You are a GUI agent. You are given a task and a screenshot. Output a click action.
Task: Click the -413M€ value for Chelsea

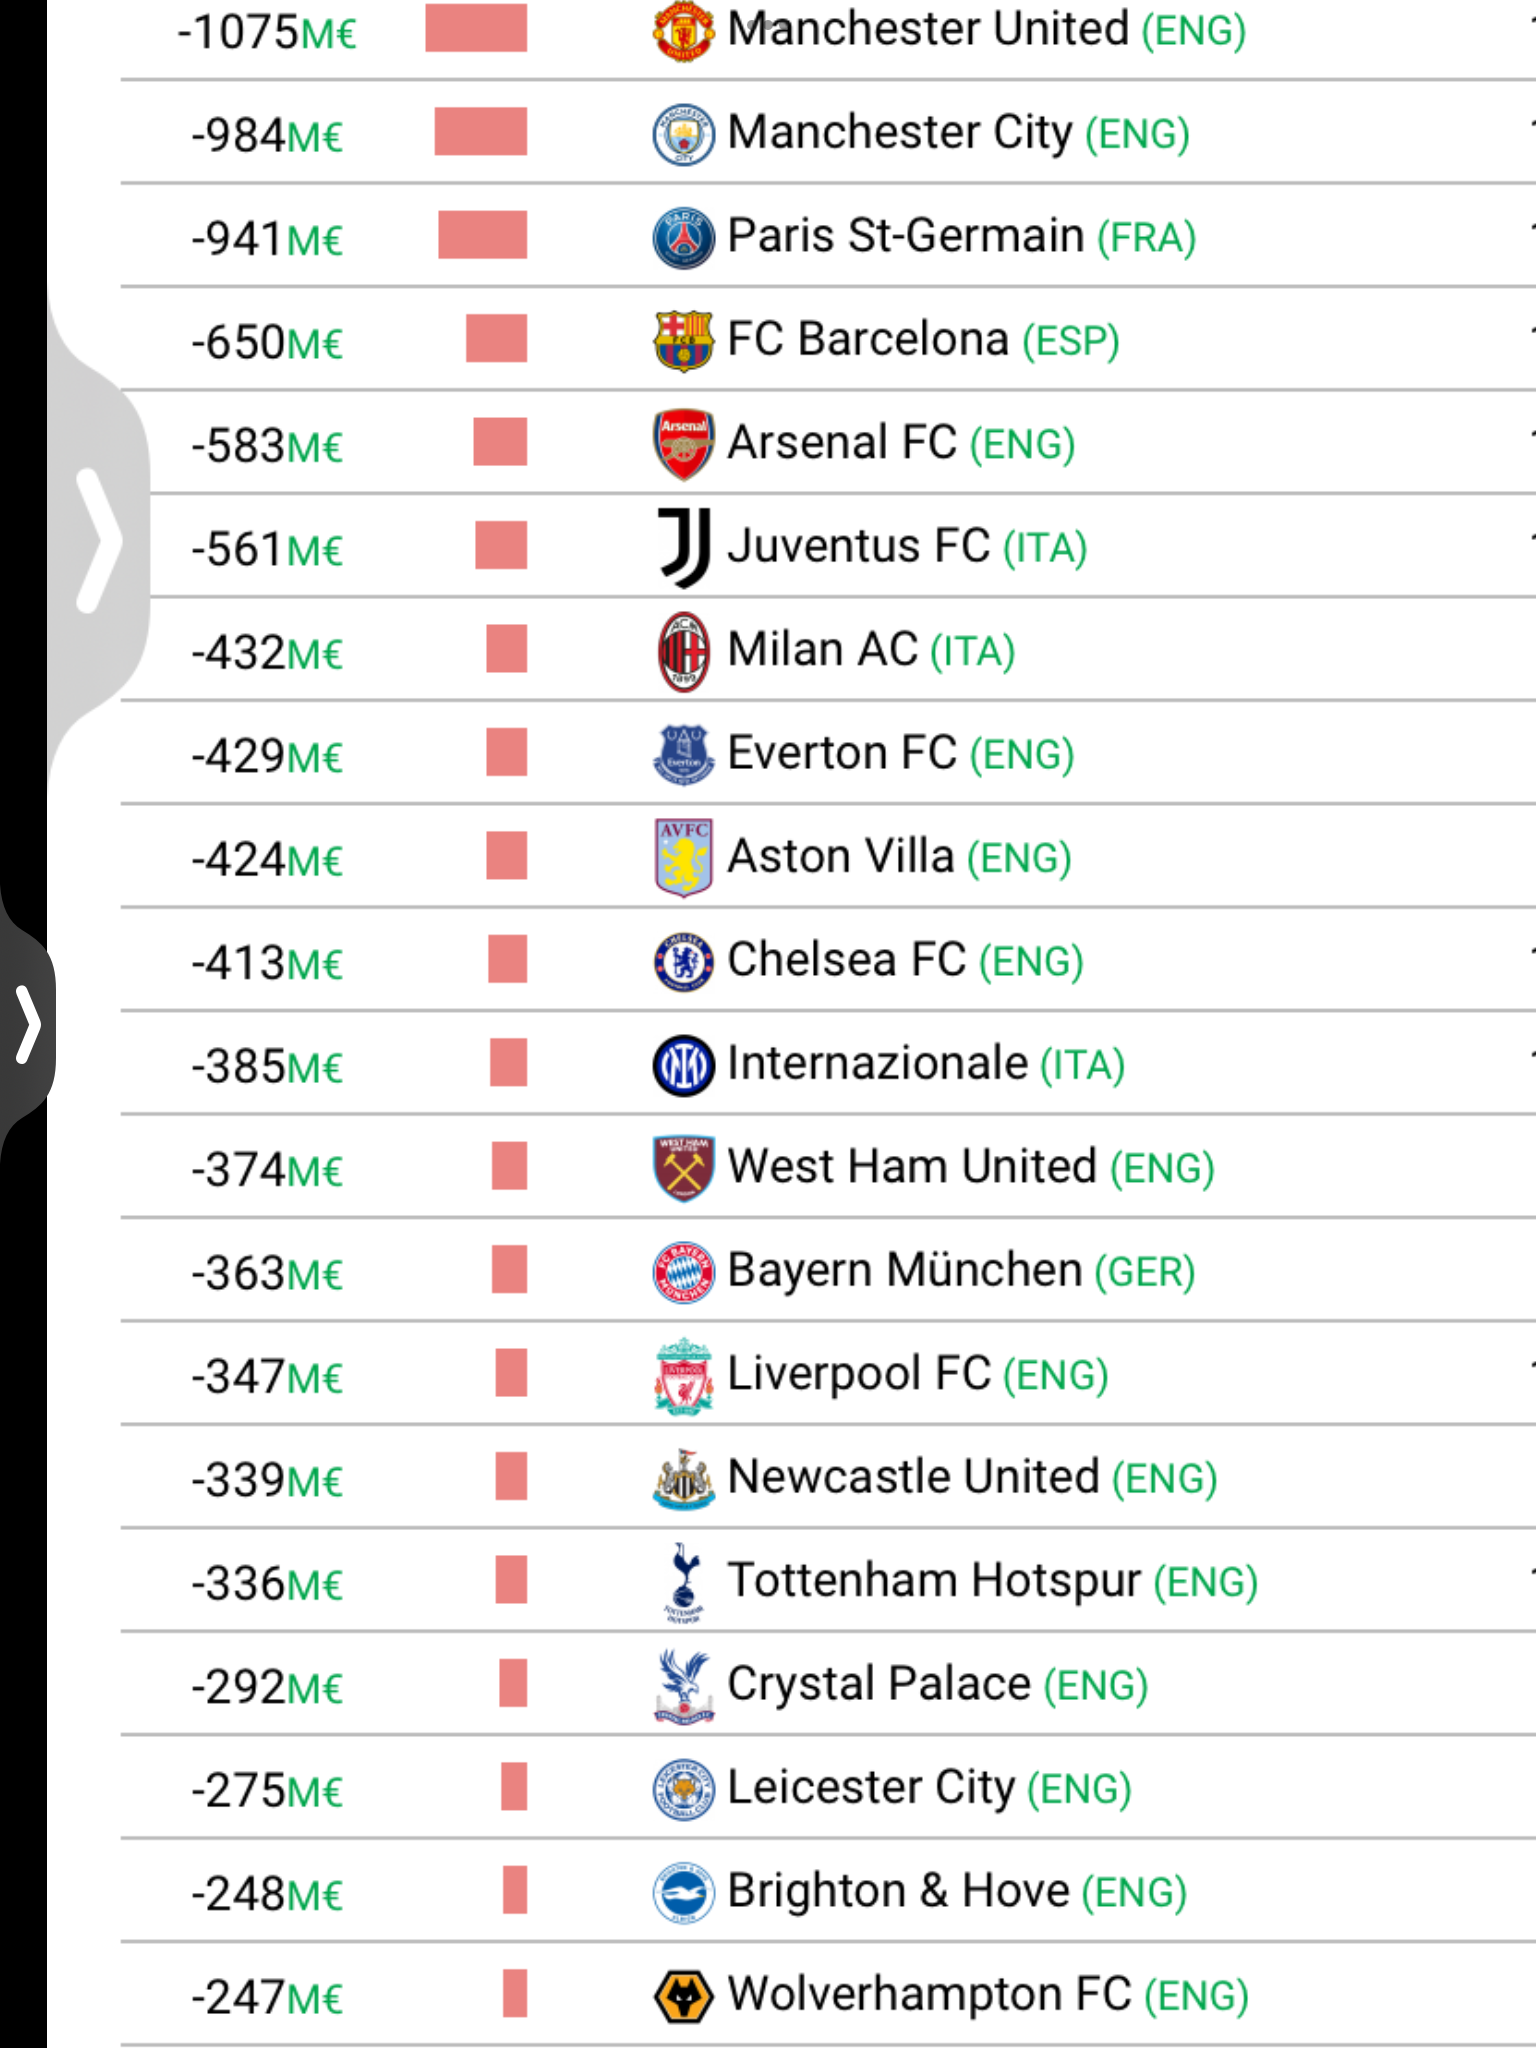(267, 963)
